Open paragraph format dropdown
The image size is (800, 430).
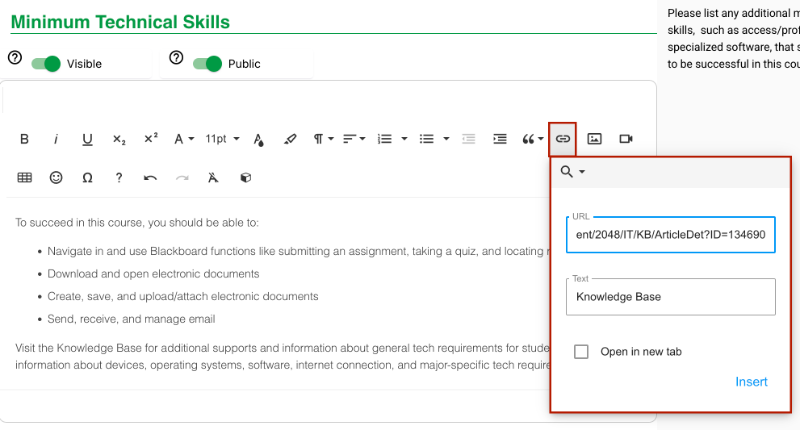(323, 139)
